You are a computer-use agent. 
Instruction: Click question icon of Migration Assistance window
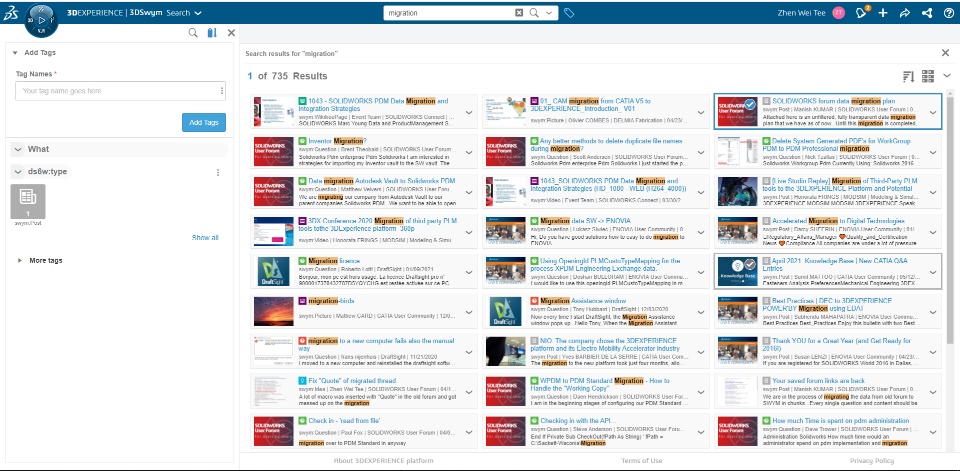pyautogui.click(x=534, y=301)
